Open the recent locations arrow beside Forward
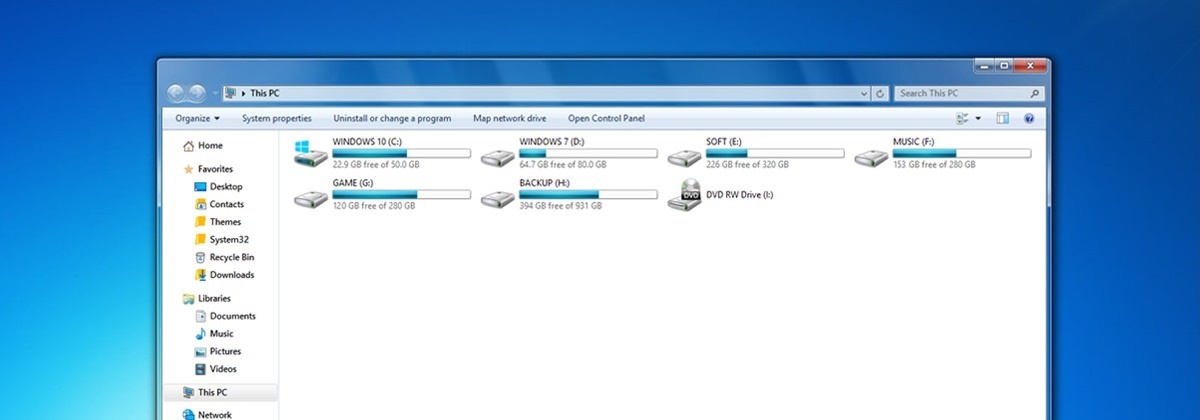Image resolution: width=1200 pixels, height=420 pixels. click(x=215, y=93)
